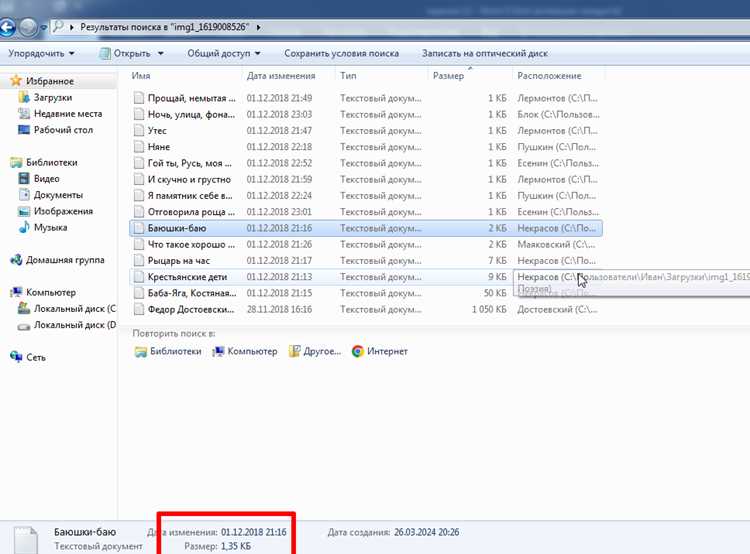
Task: Sort by Размер column header
Action: click(x=448, y=76)
